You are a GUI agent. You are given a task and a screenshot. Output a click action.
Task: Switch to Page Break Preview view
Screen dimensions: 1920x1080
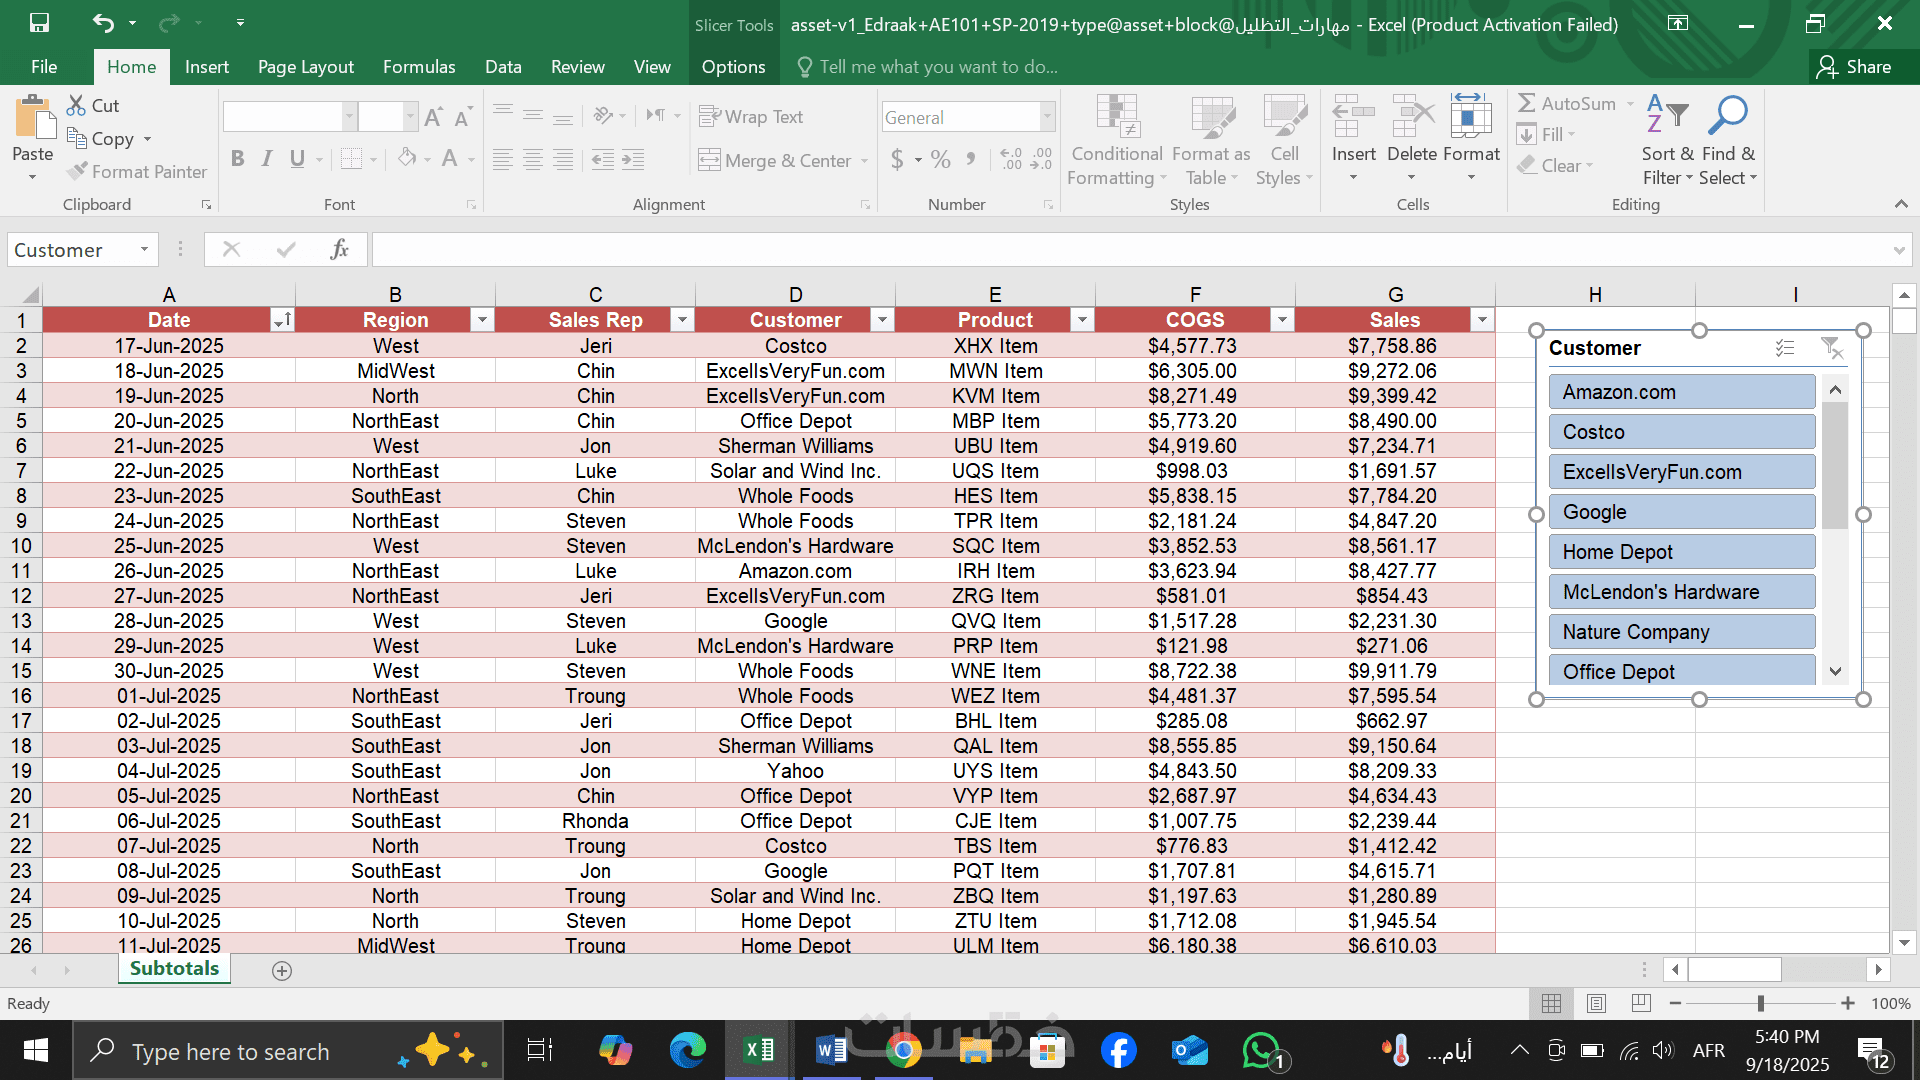click(x=1641, y=1003)
